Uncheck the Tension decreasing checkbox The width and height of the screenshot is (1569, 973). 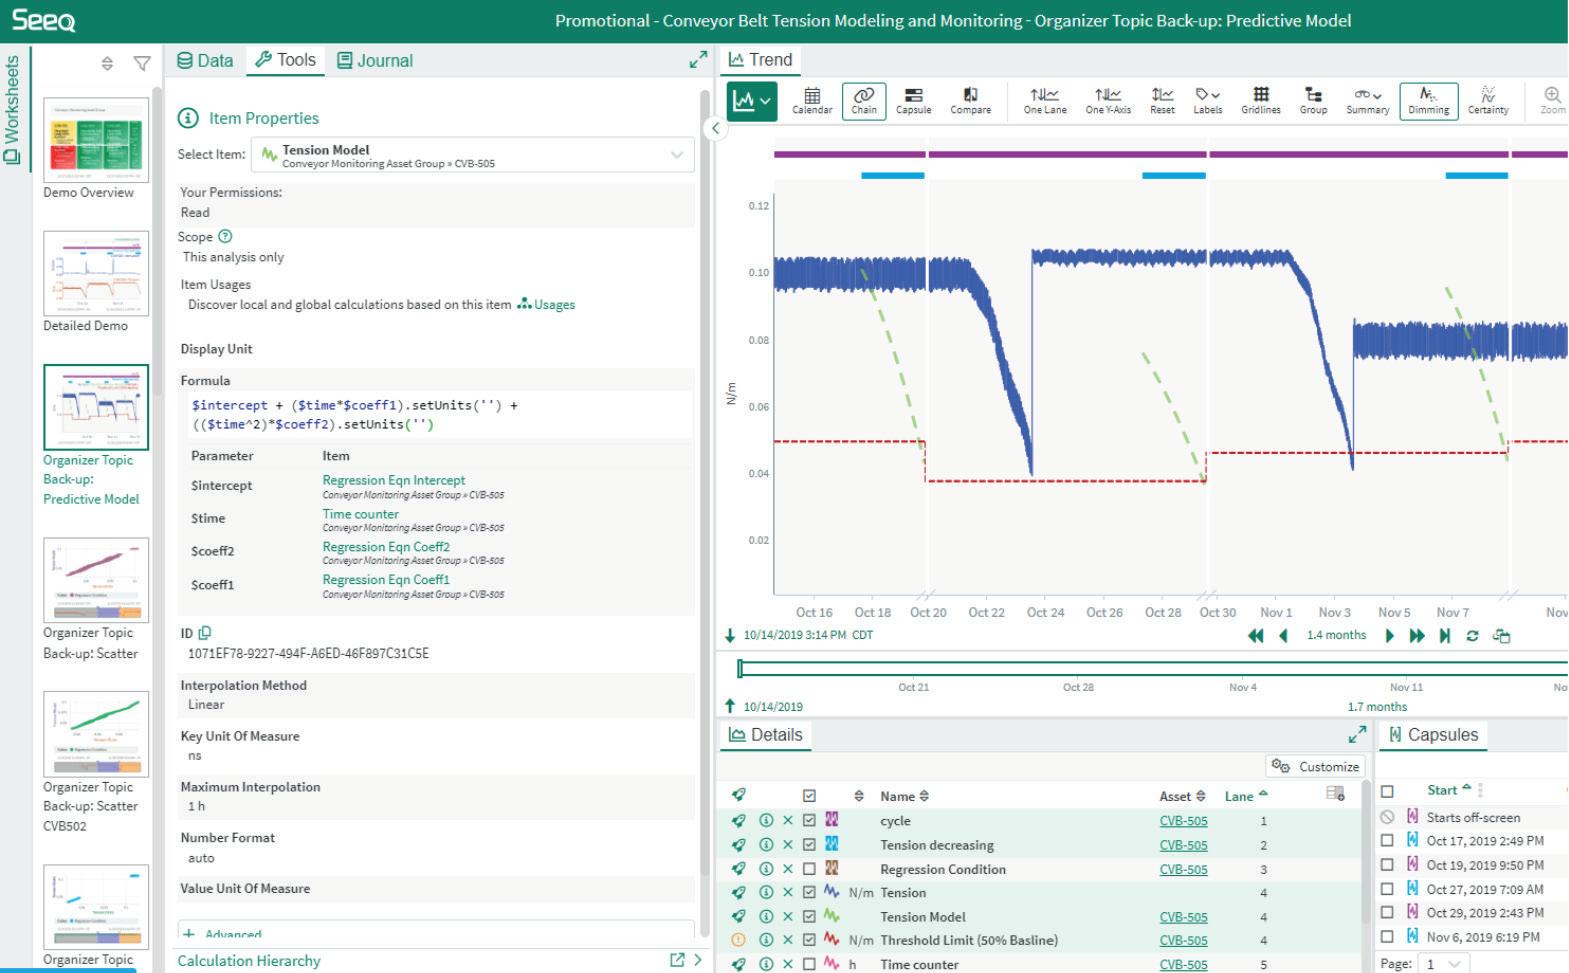point(809,844)
